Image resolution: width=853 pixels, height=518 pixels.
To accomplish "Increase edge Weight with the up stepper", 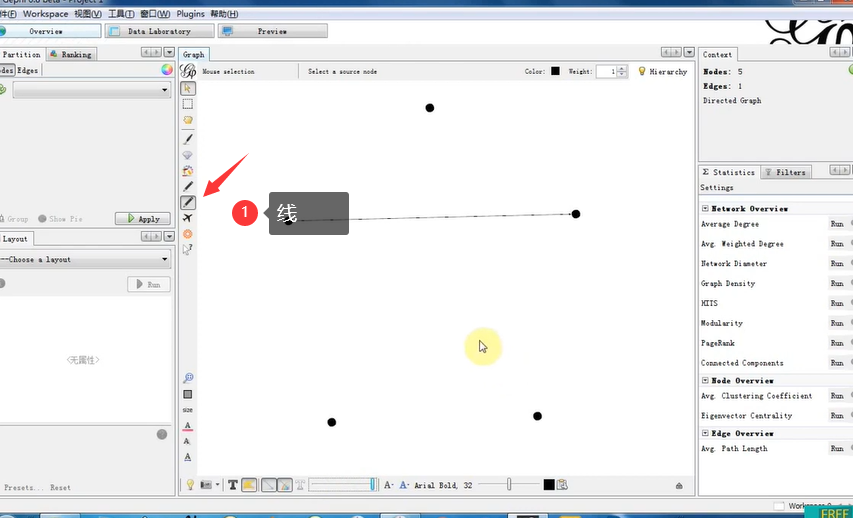I will 622,68.
